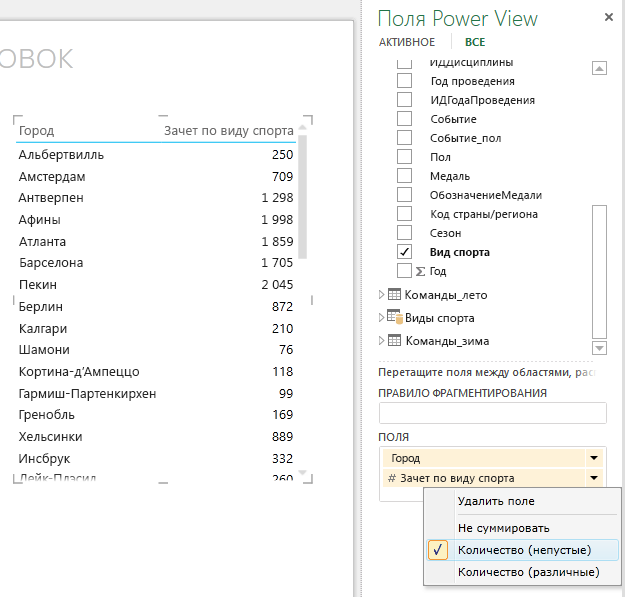Expand the Команды_лето table node

[381, 295]
